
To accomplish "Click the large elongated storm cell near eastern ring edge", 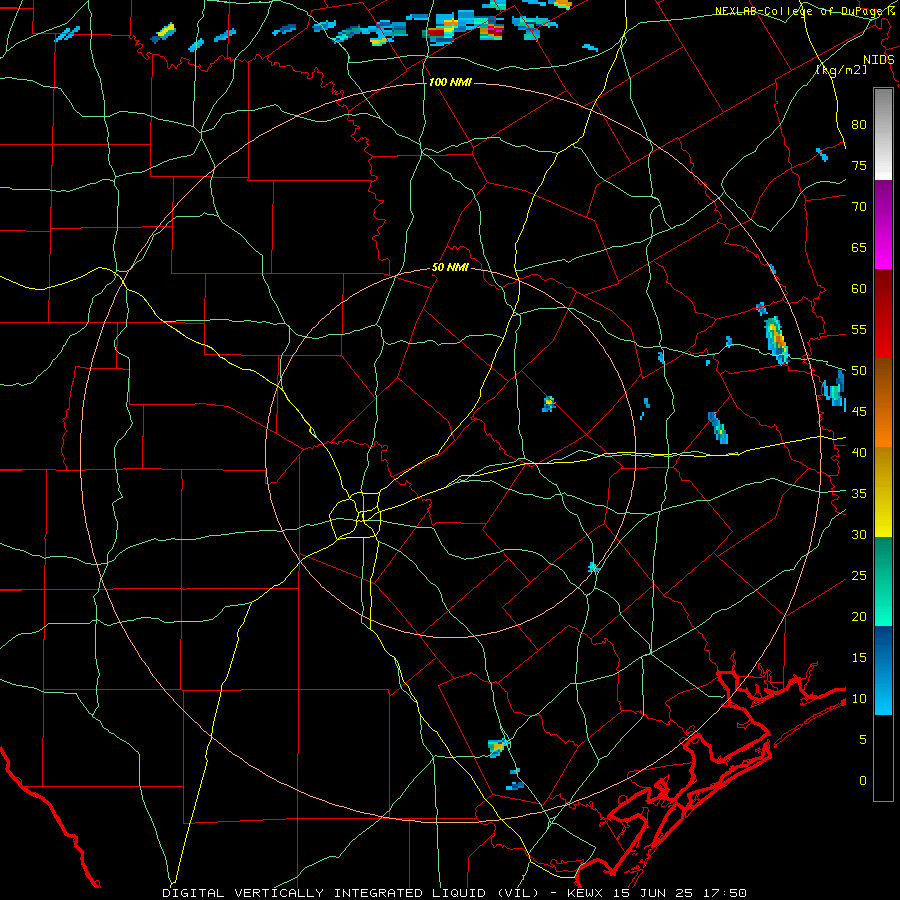I will point(776,340).
